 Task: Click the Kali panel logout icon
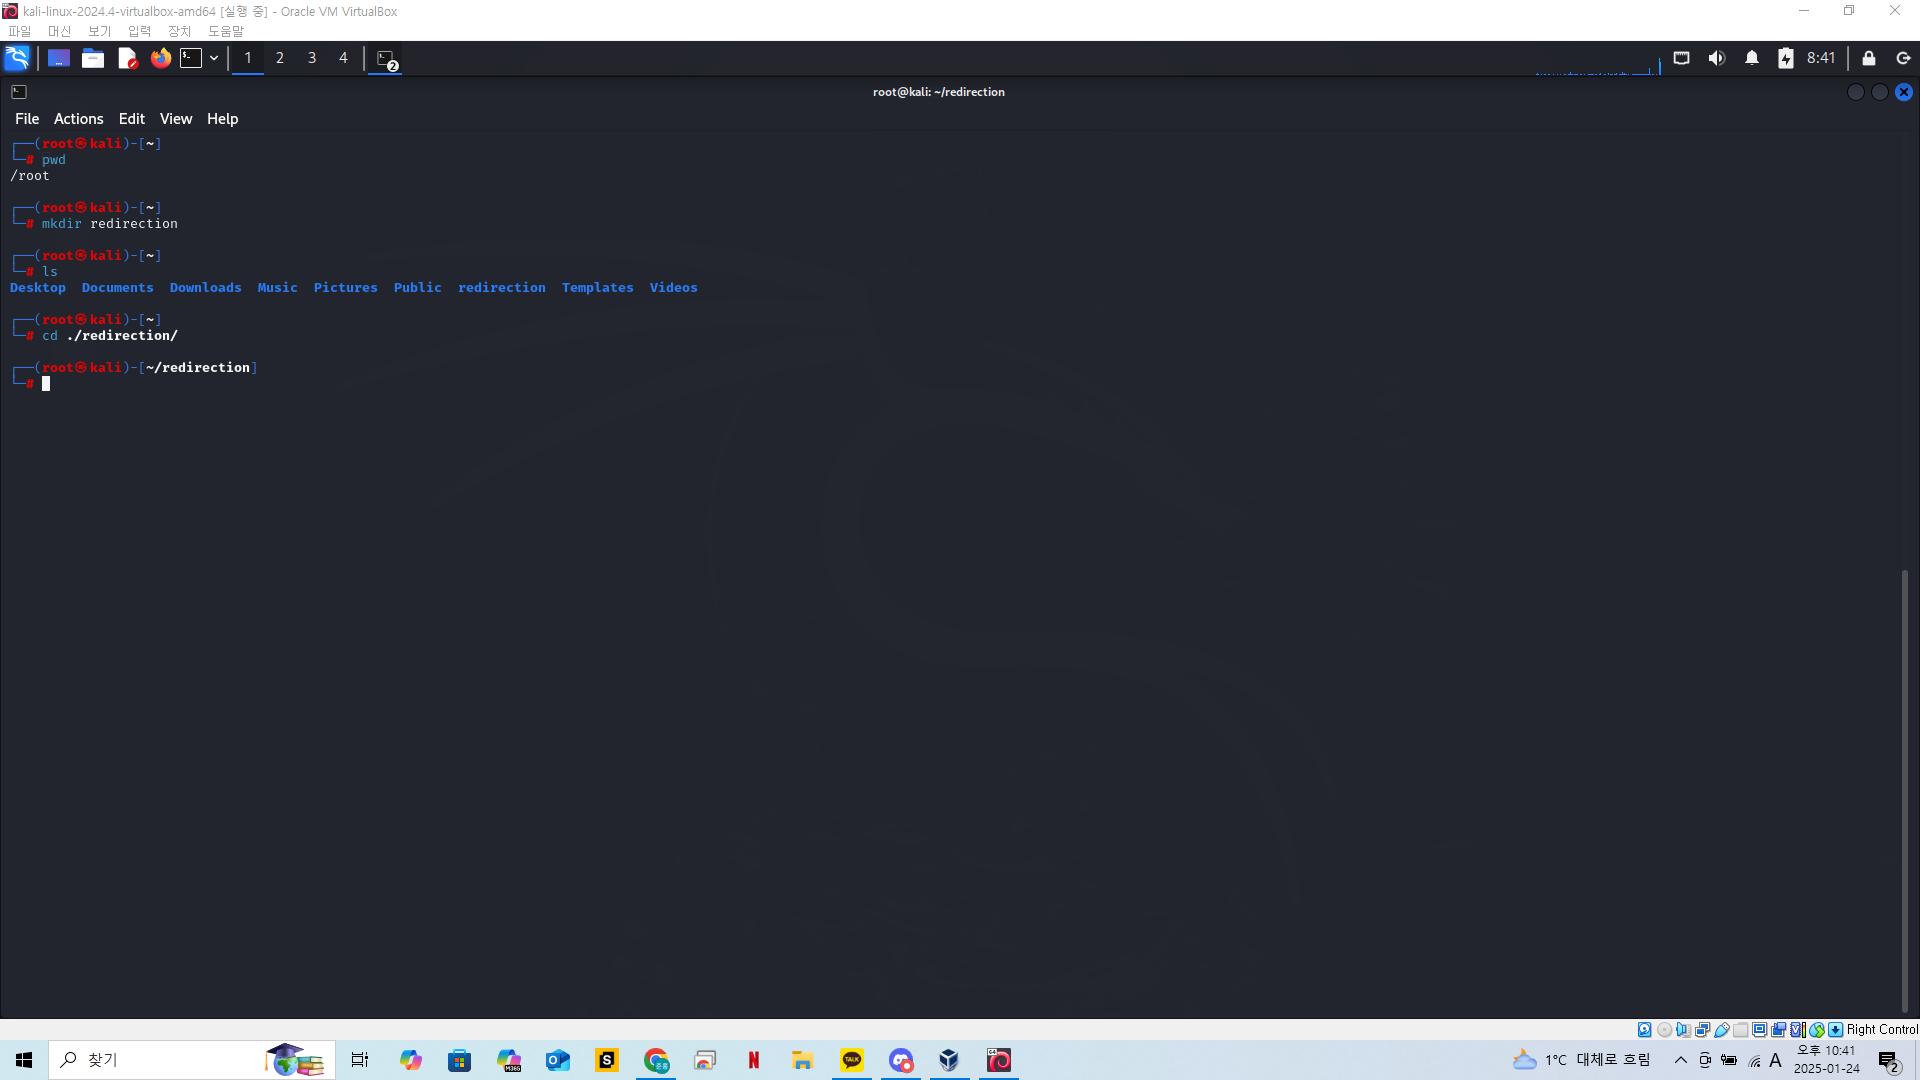click(1903, 58)
